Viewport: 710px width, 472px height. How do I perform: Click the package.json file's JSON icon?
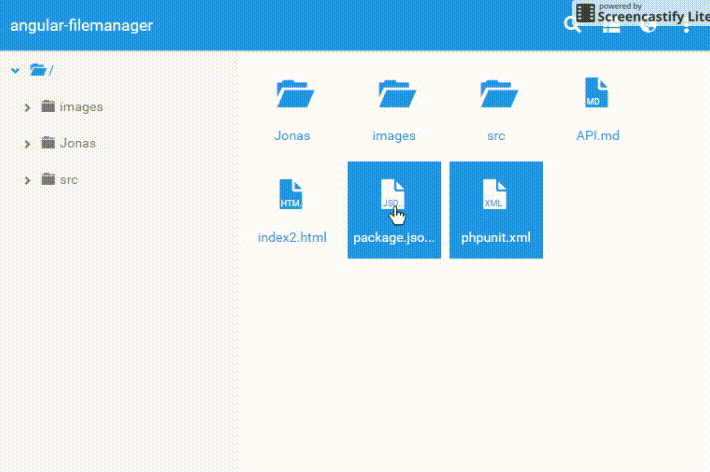(393, 194)
